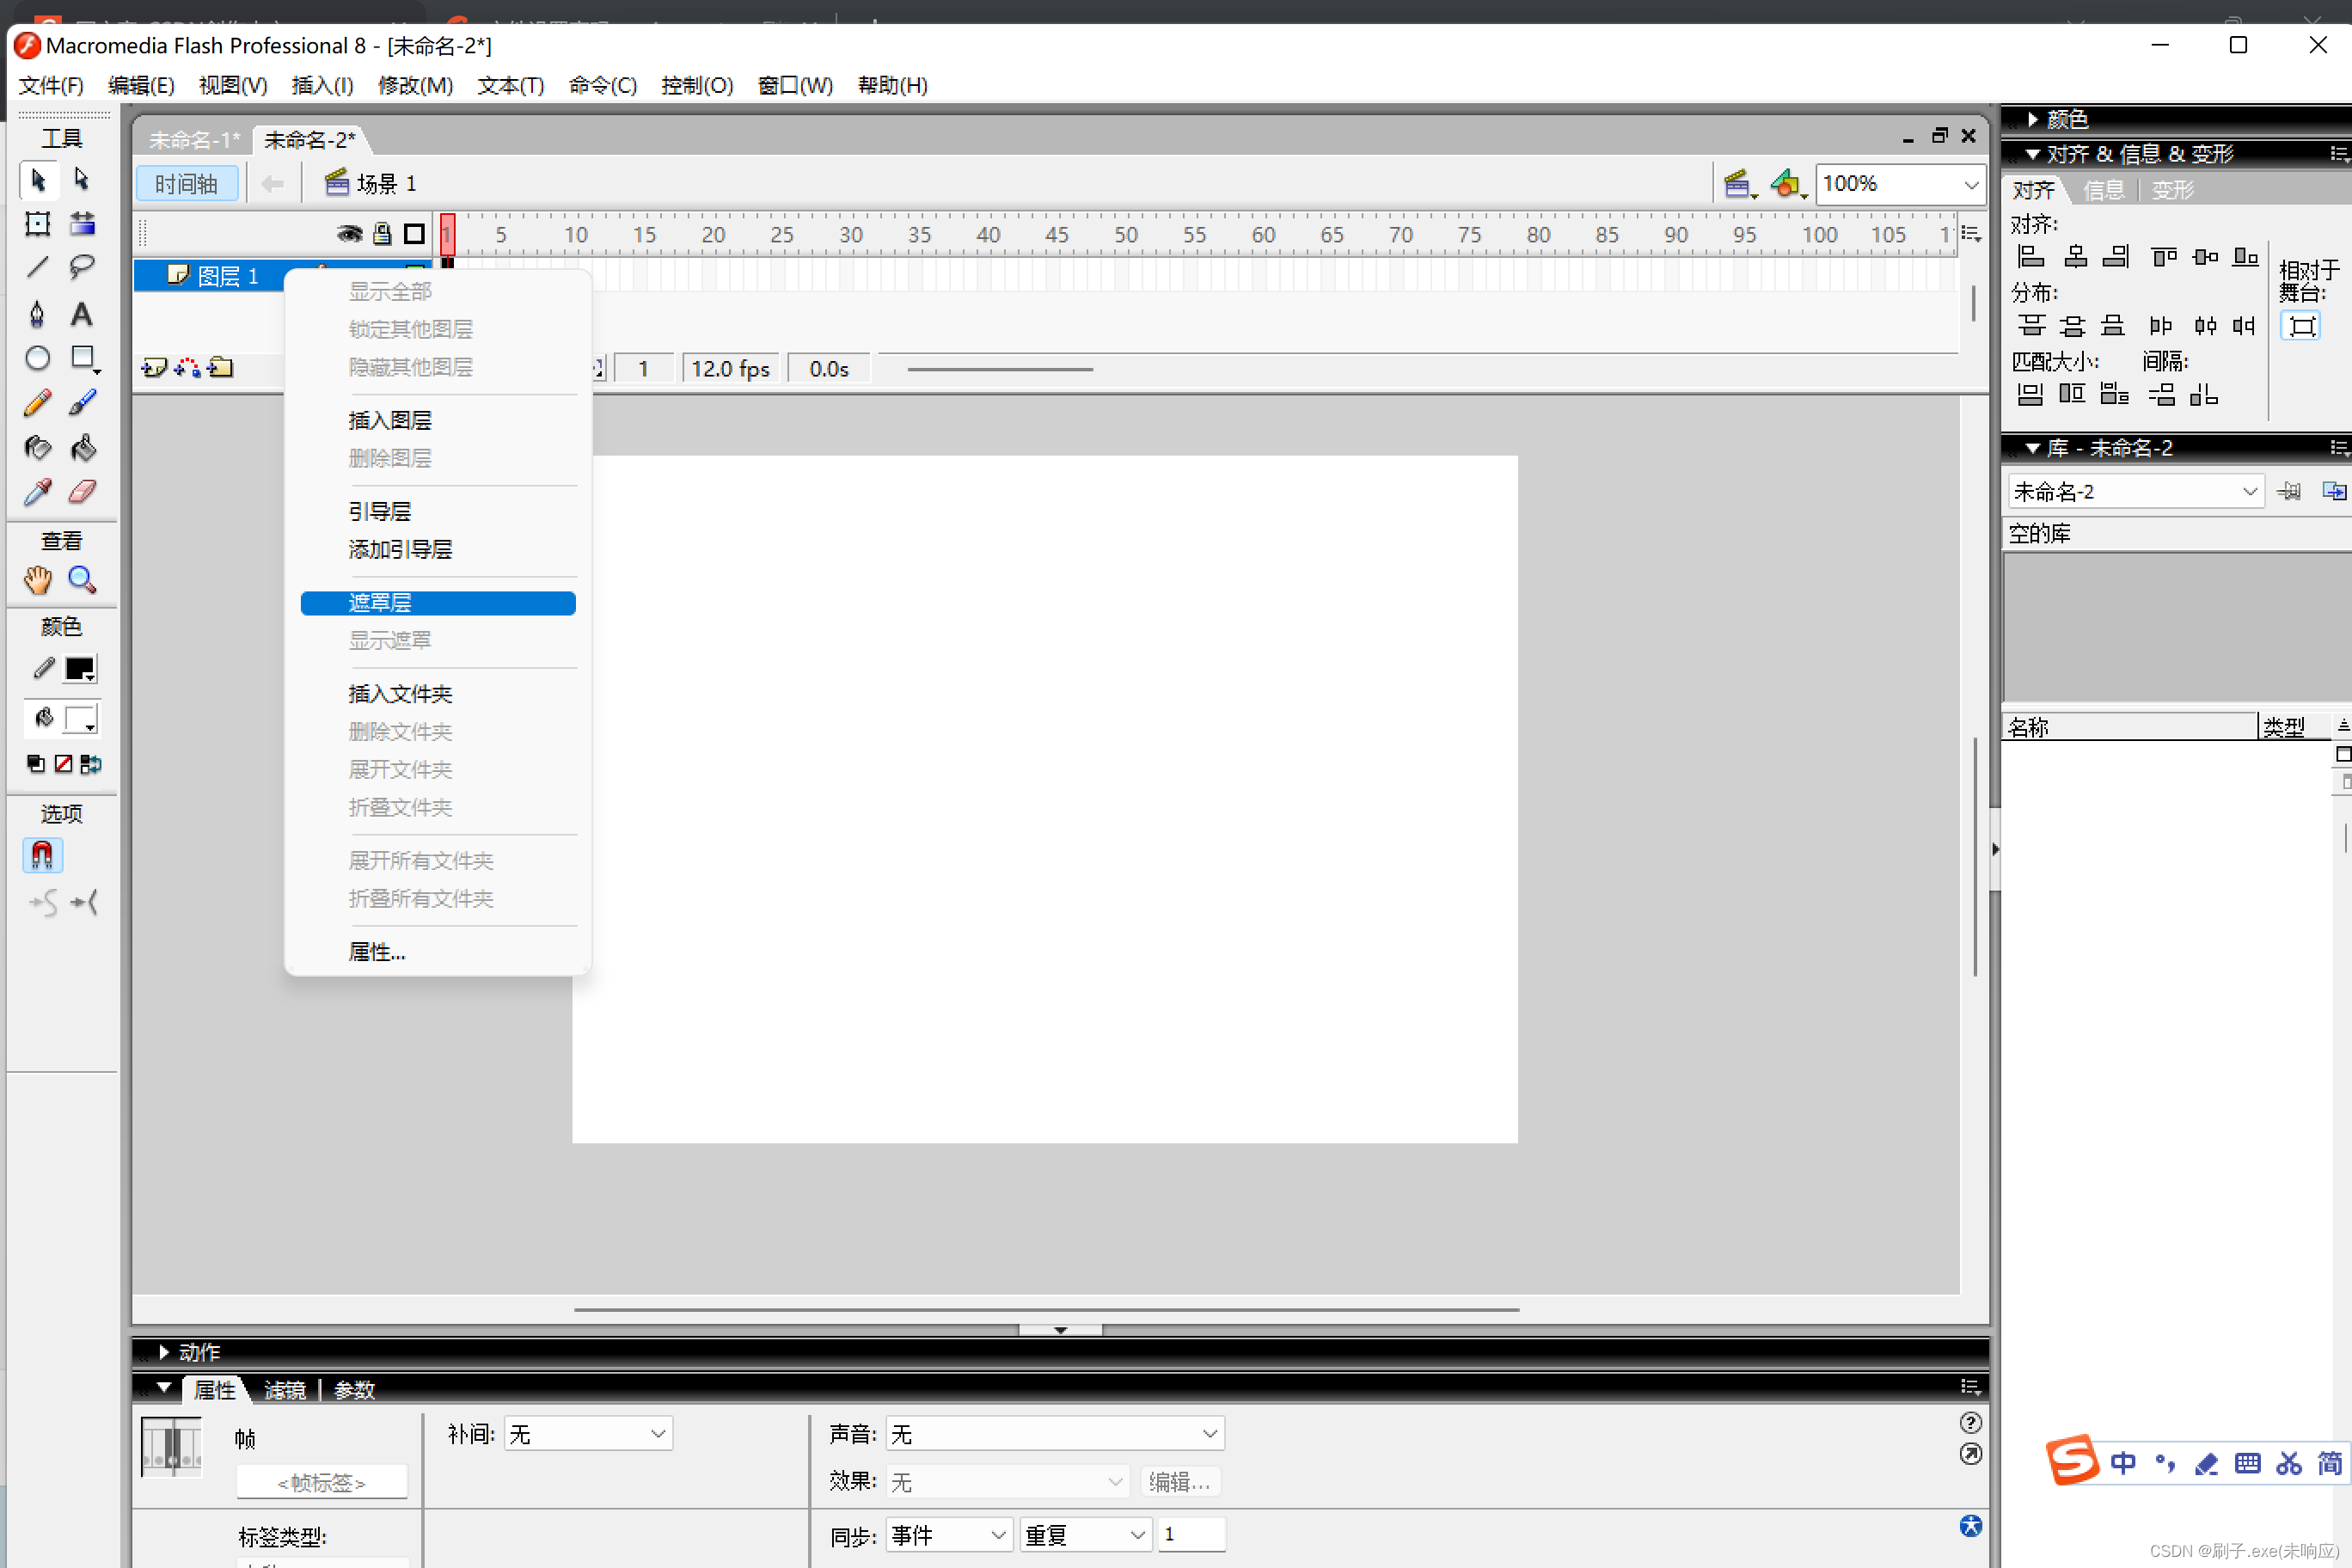This screenshot has height=1568, width=2352.
Task: Click the align left edge button
Action: (x=2030, y=257)
